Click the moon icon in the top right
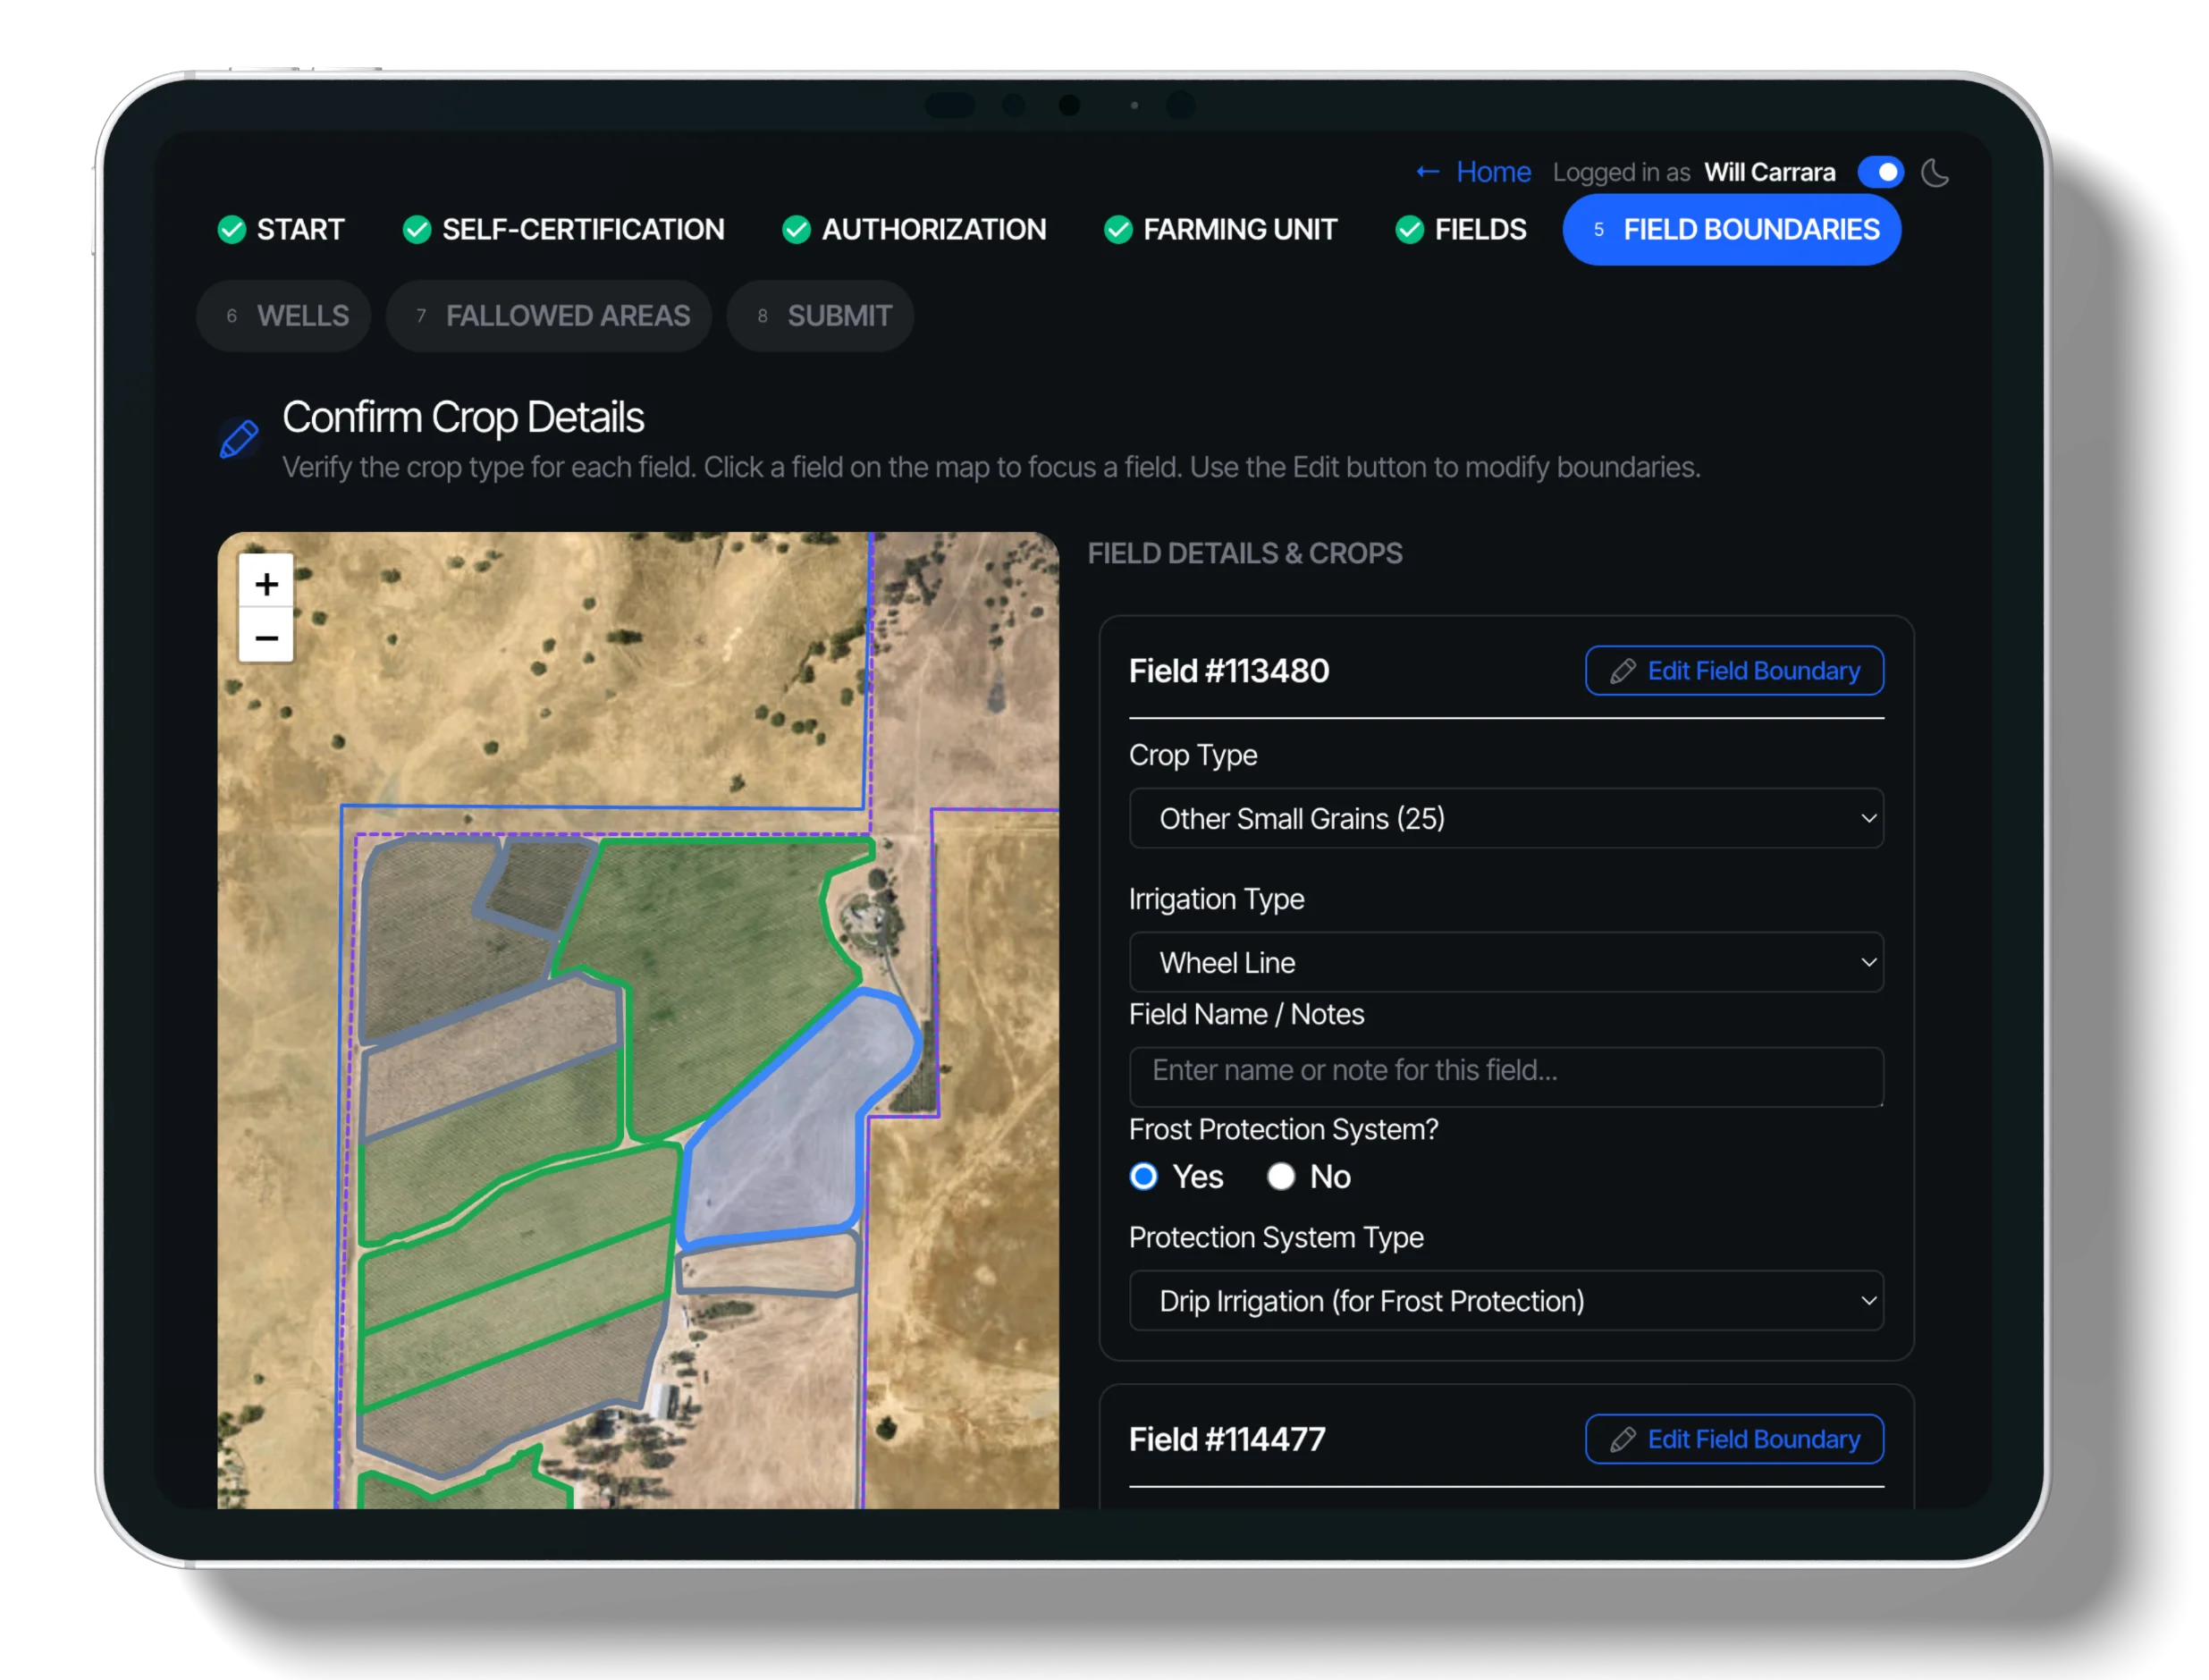The image size is (2209, 1680). pos(1936,172)
